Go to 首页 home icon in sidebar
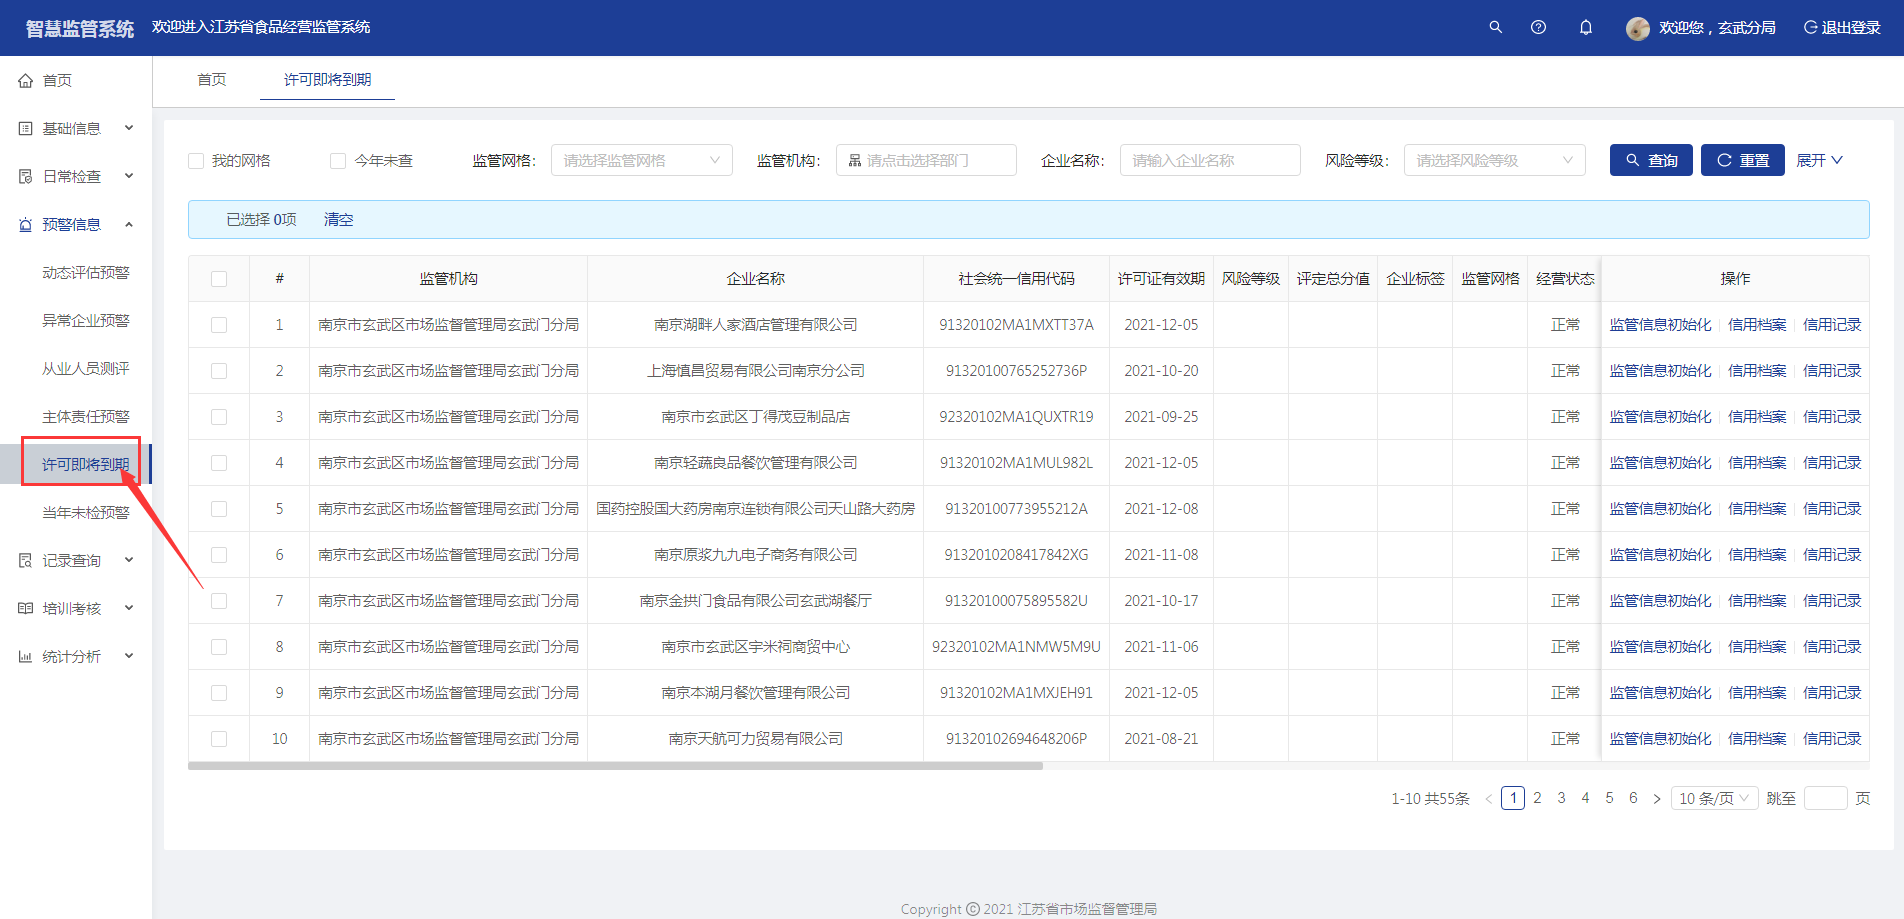This screenshot has width=1904, height=919. [x=26, y=81]
